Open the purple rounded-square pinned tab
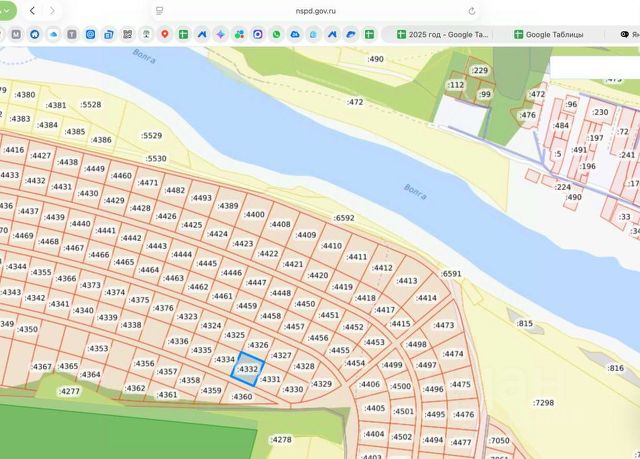Viewport: 640px width, 459px height. (x=258, y=35)
